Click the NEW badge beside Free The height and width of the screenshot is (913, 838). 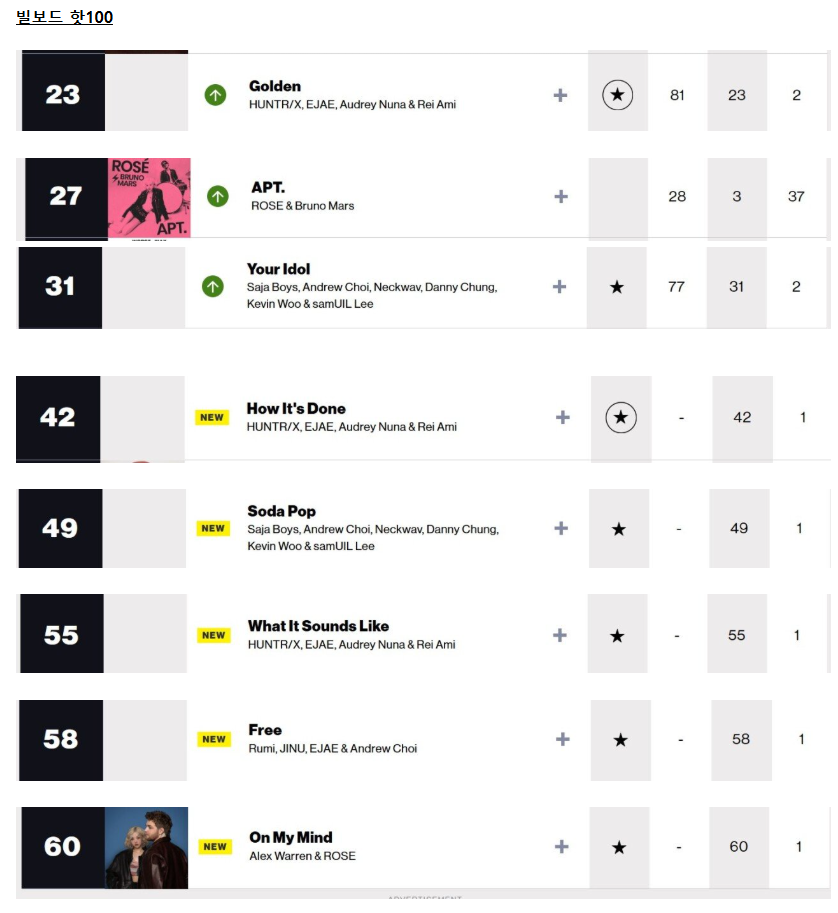tap(214, 739)
